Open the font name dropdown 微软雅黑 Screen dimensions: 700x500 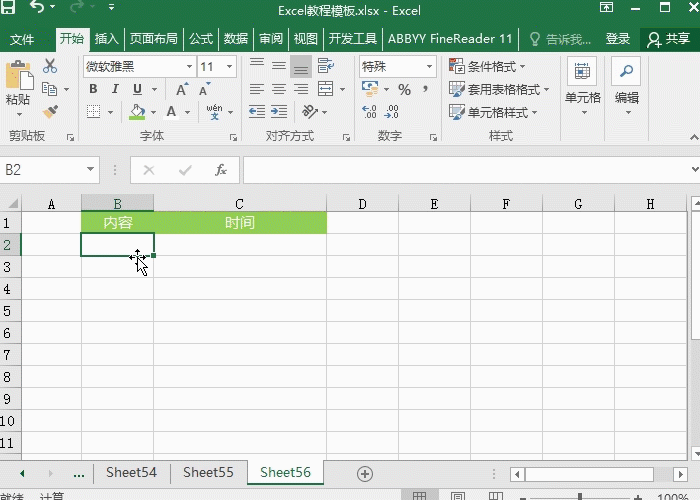(x=139, y=67)
